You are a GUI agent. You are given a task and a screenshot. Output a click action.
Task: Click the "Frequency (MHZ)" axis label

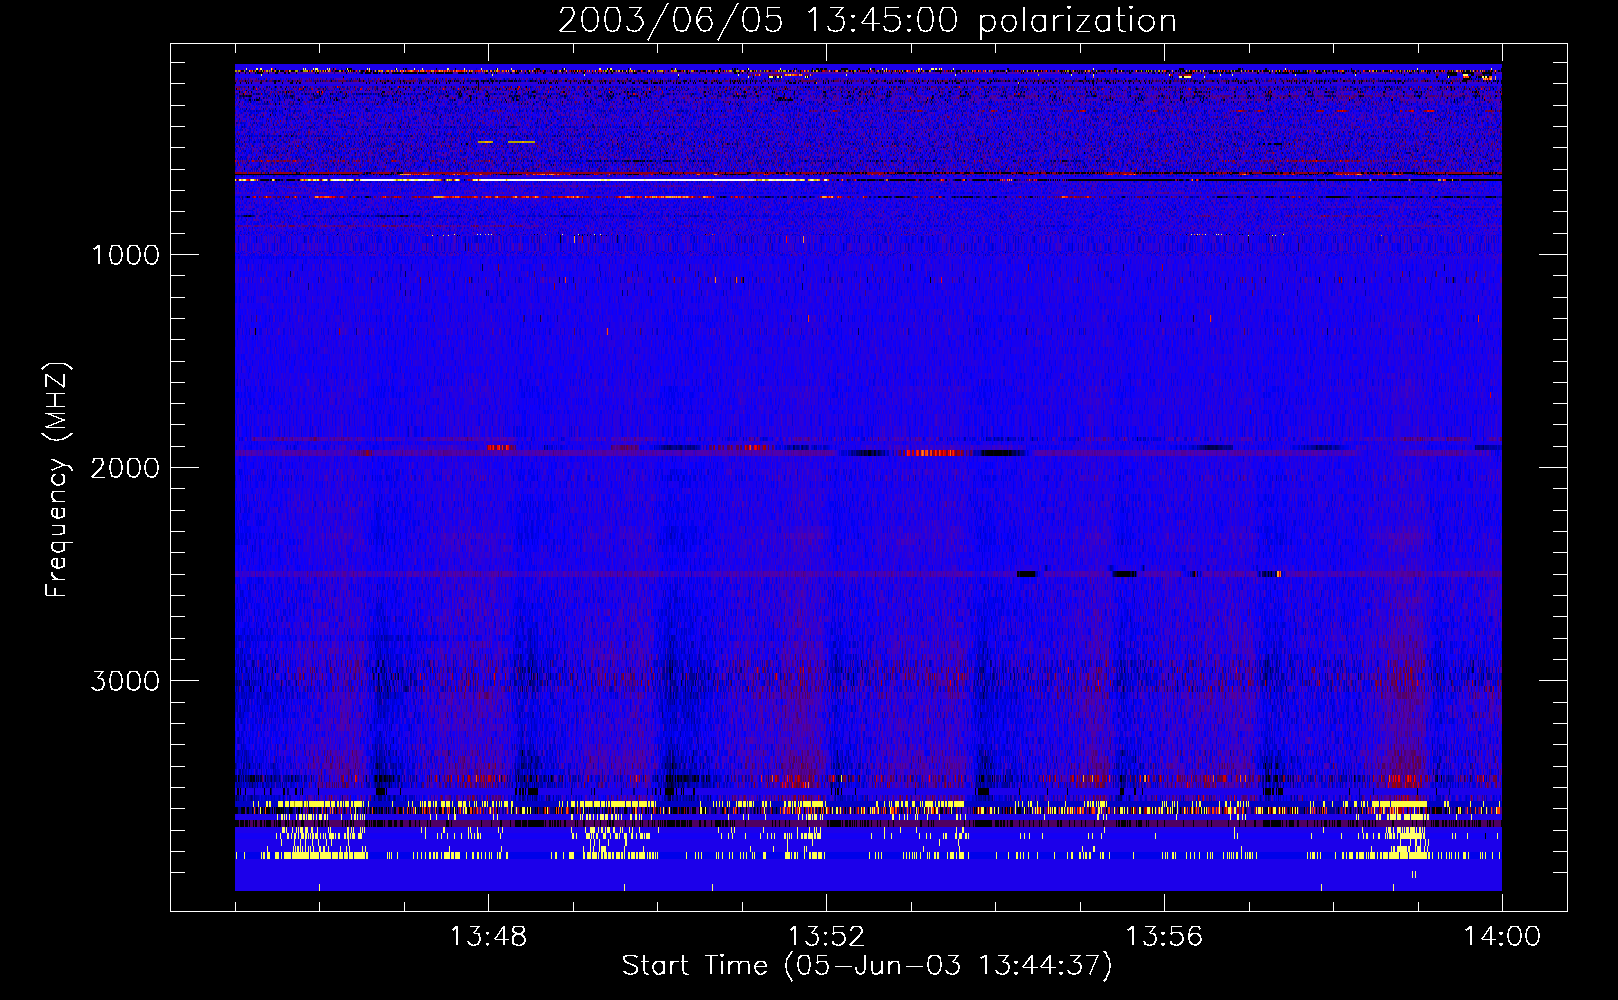coord(57,480)
